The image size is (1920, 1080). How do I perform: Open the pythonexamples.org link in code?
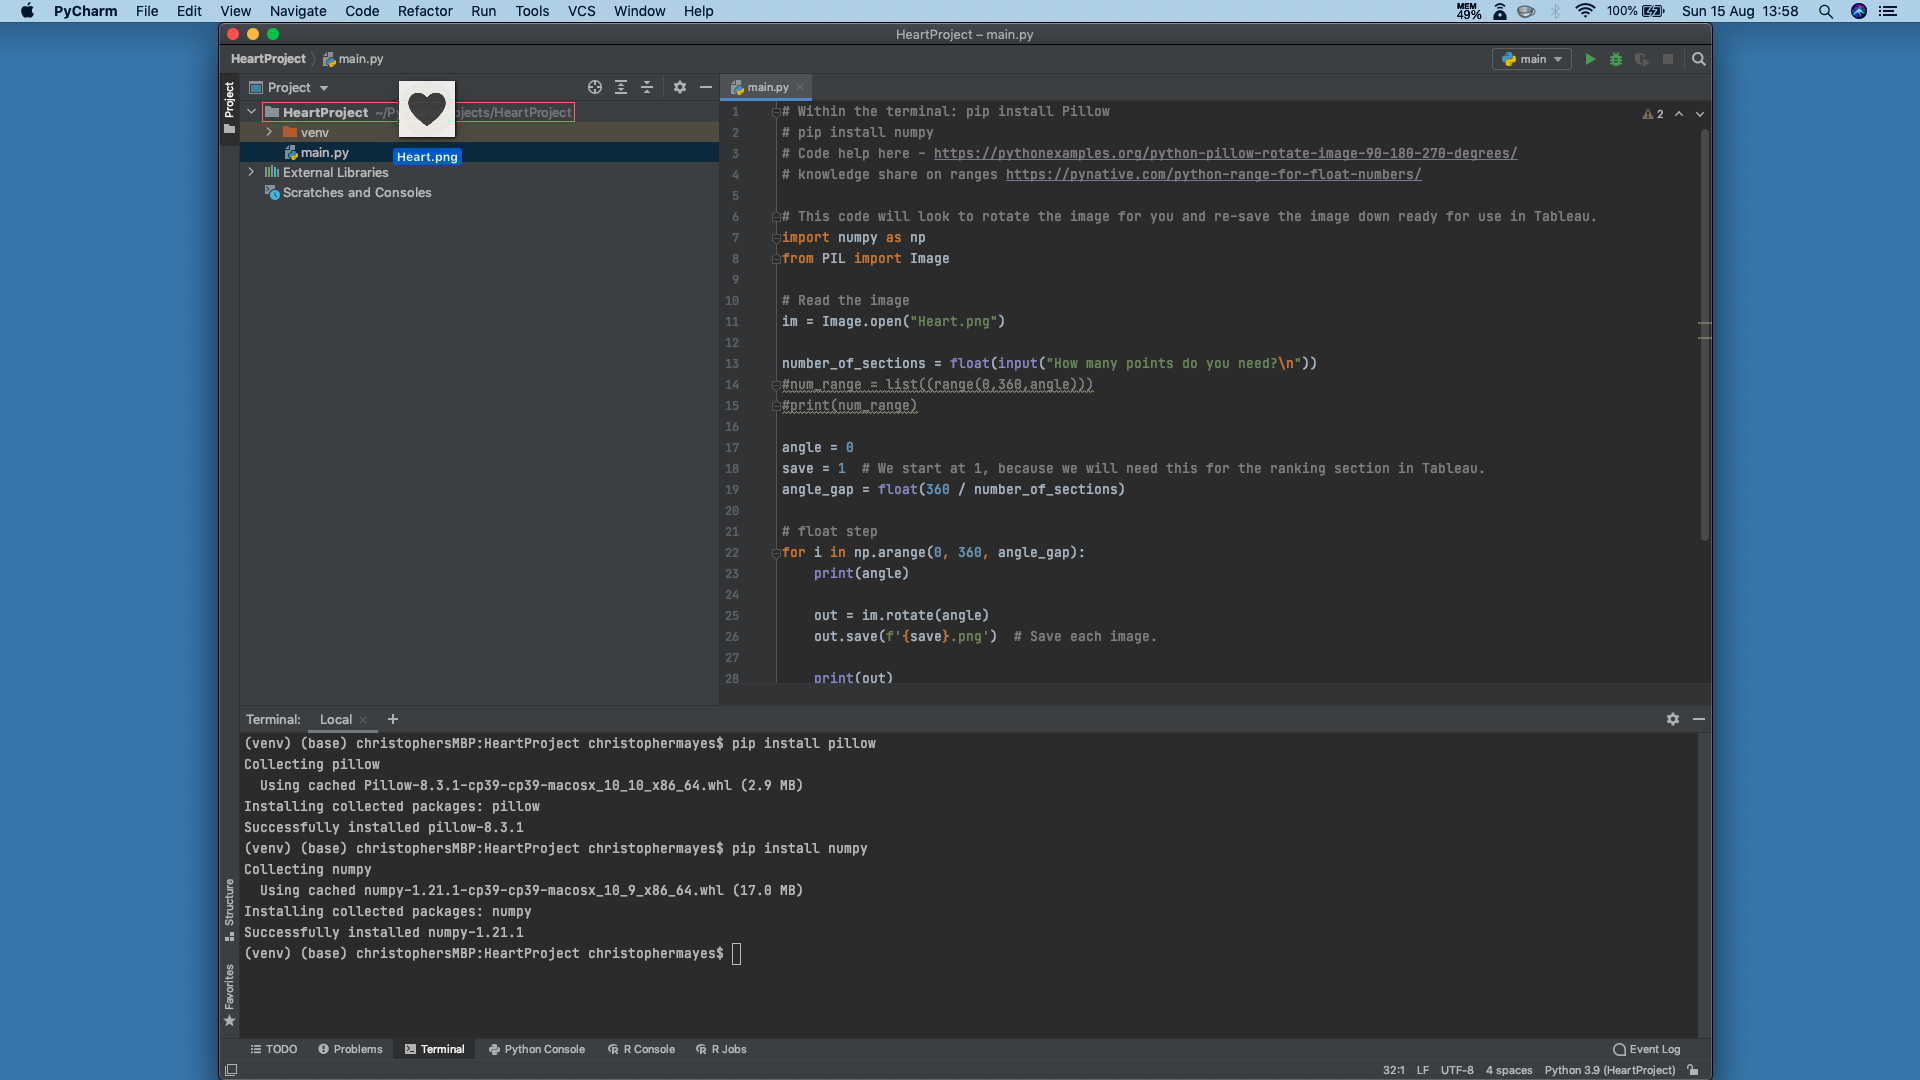[1225, 153]
